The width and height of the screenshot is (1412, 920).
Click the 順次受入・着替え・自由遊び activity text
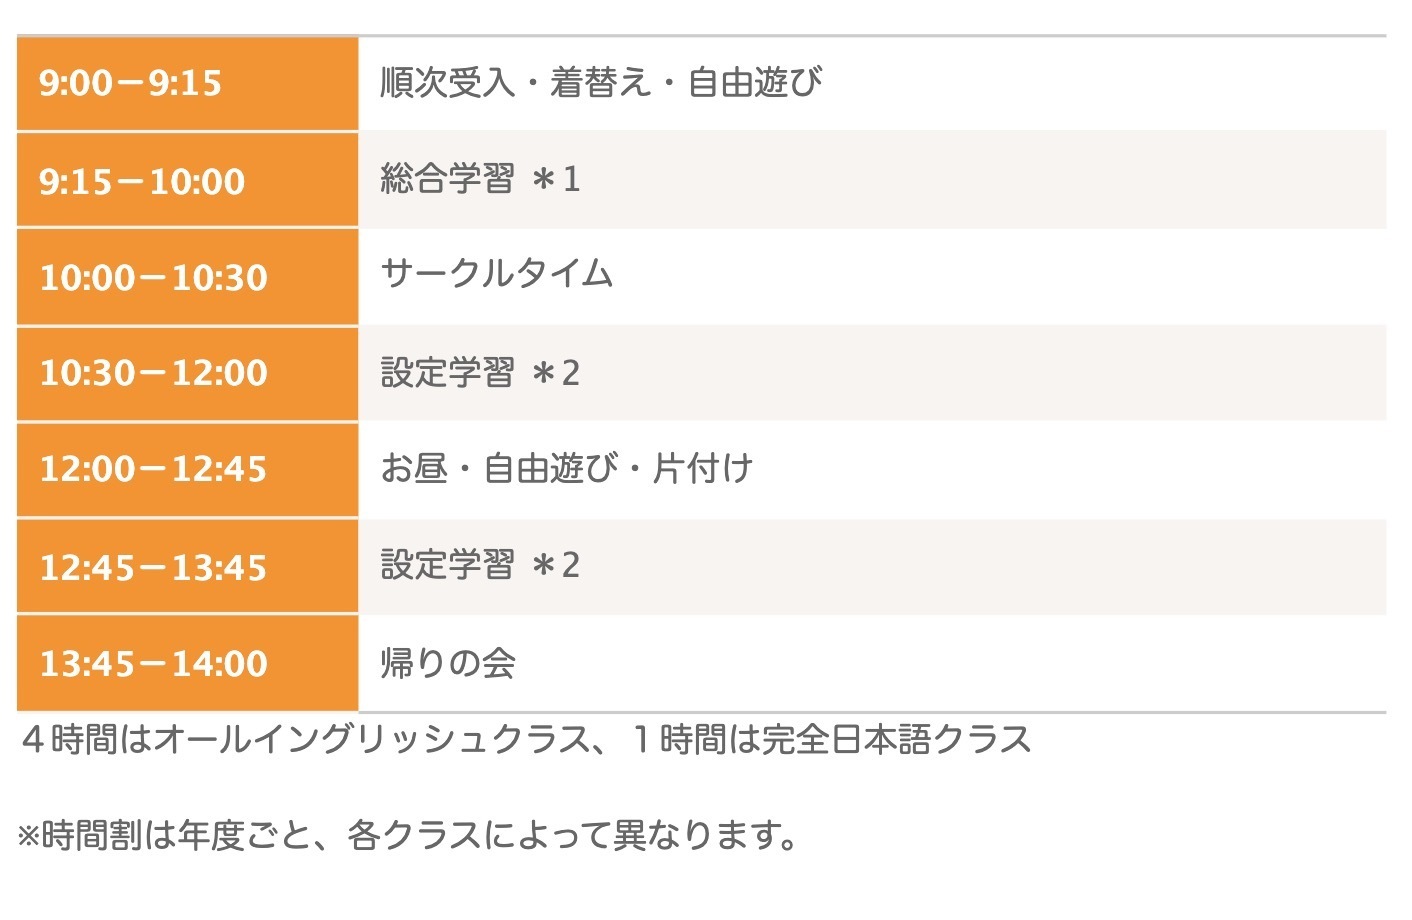(x=600, y=82)
